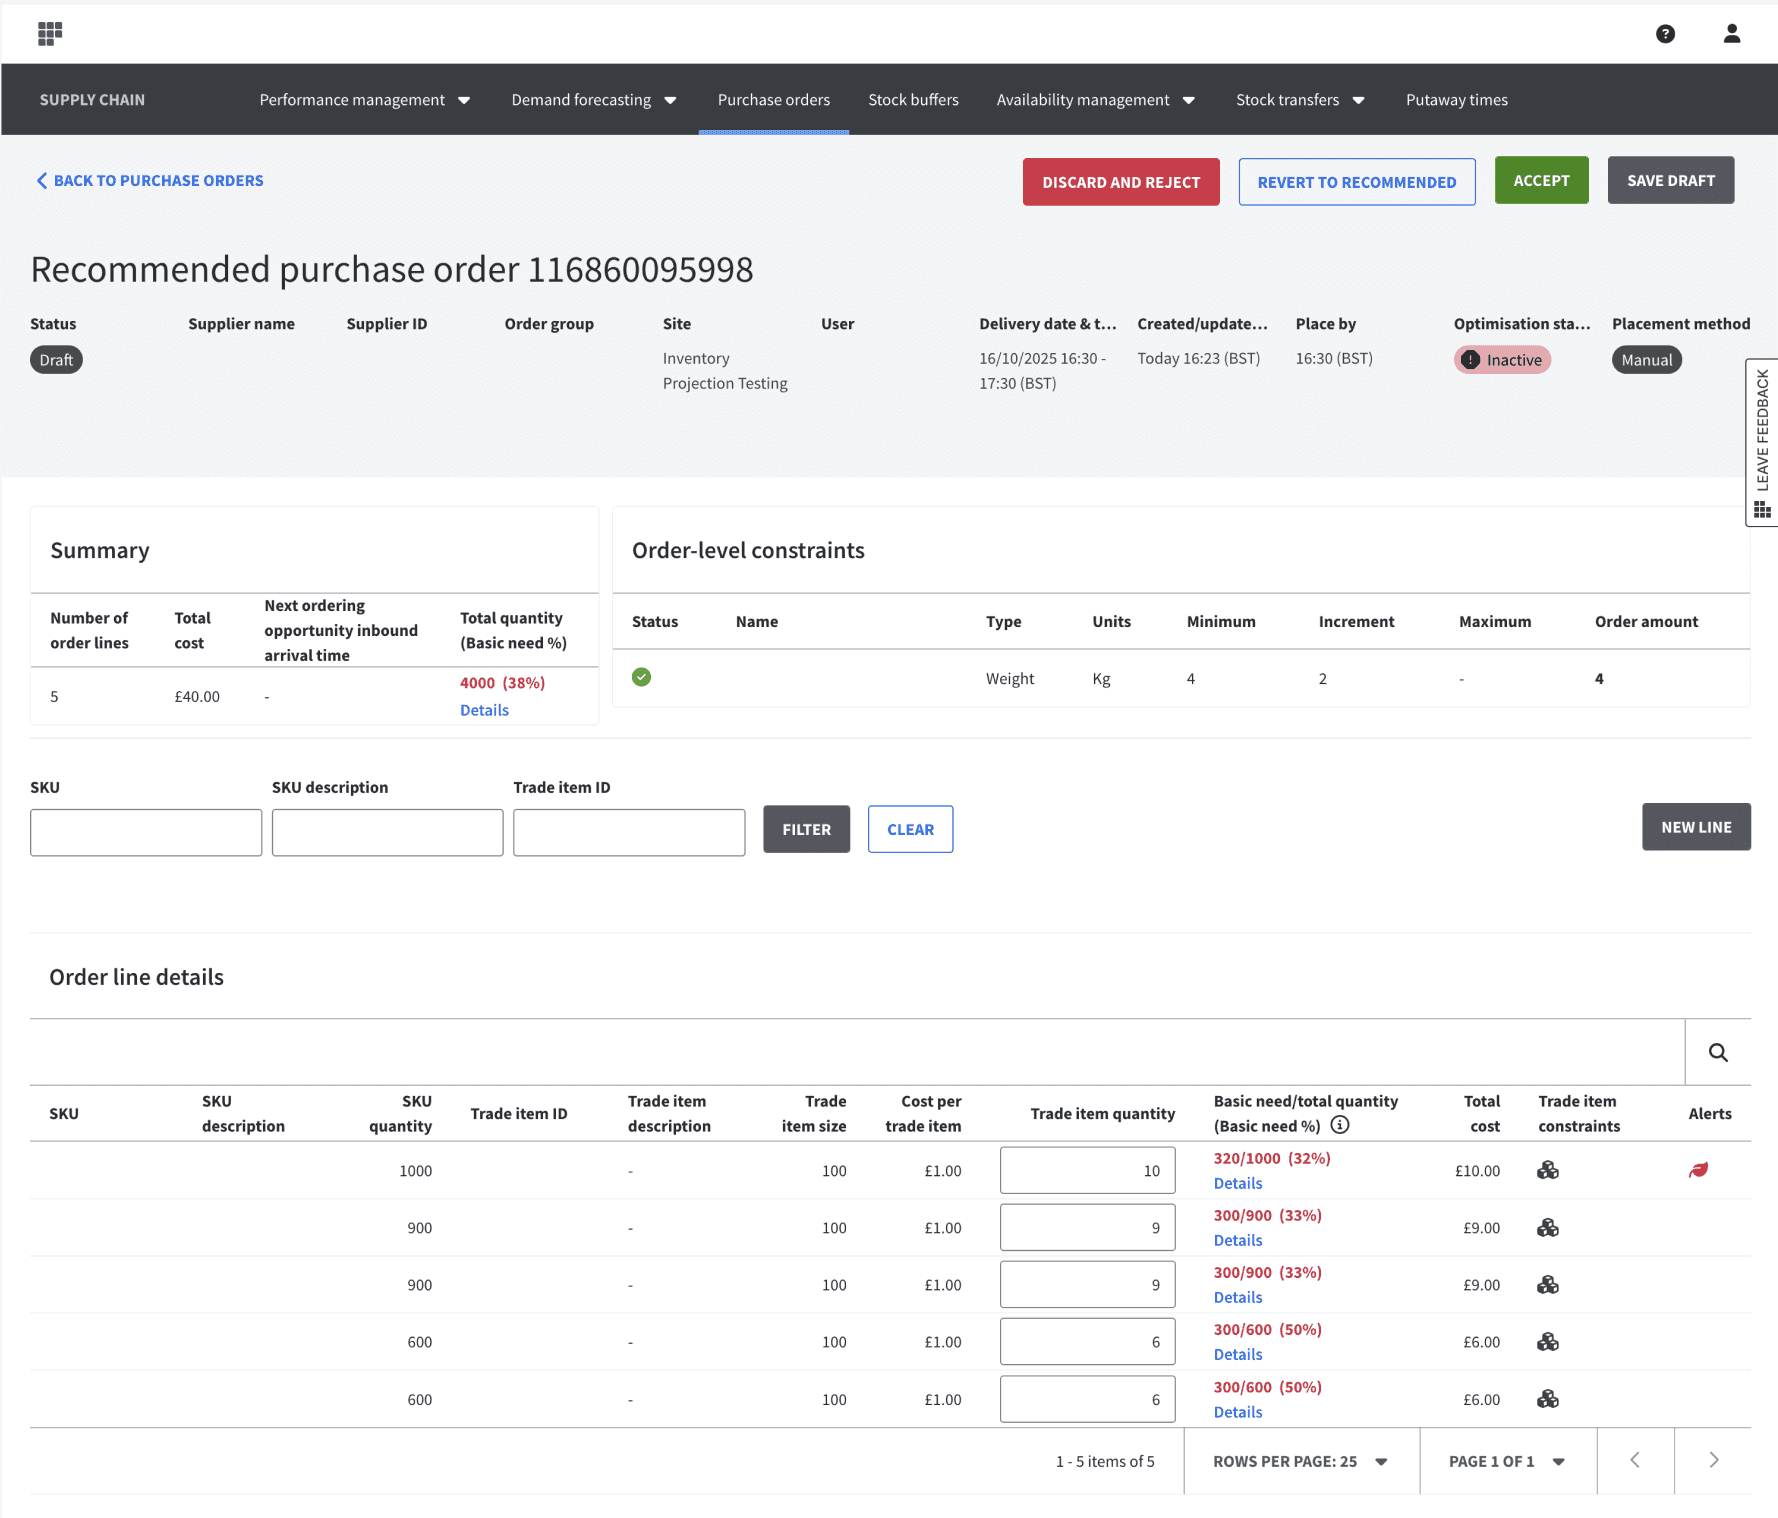Expand the Stock transfers menu
This screenshot has height=1518, width=1778.
point(1300,100)
